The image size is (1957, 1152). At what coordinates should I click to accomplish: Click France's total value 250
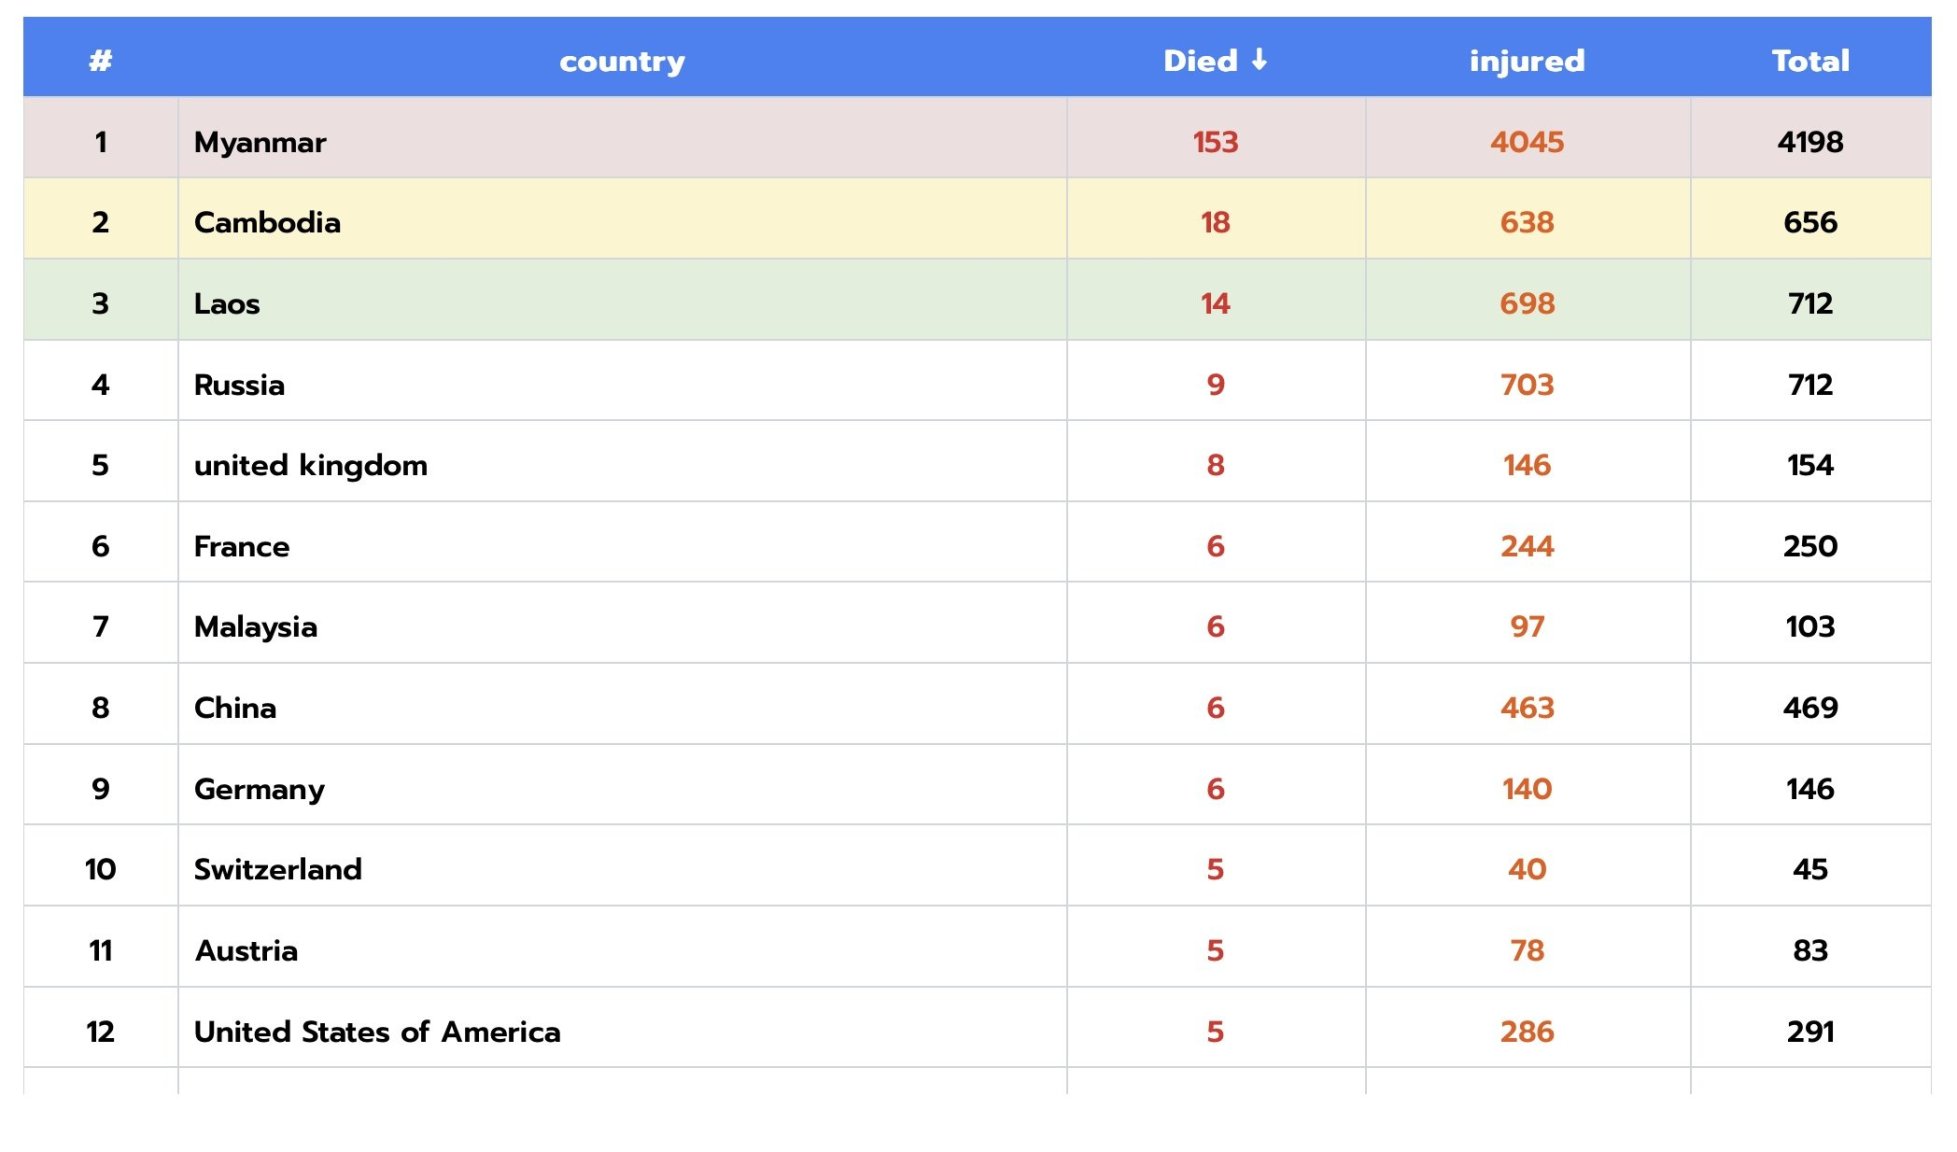click(1810, 546)
